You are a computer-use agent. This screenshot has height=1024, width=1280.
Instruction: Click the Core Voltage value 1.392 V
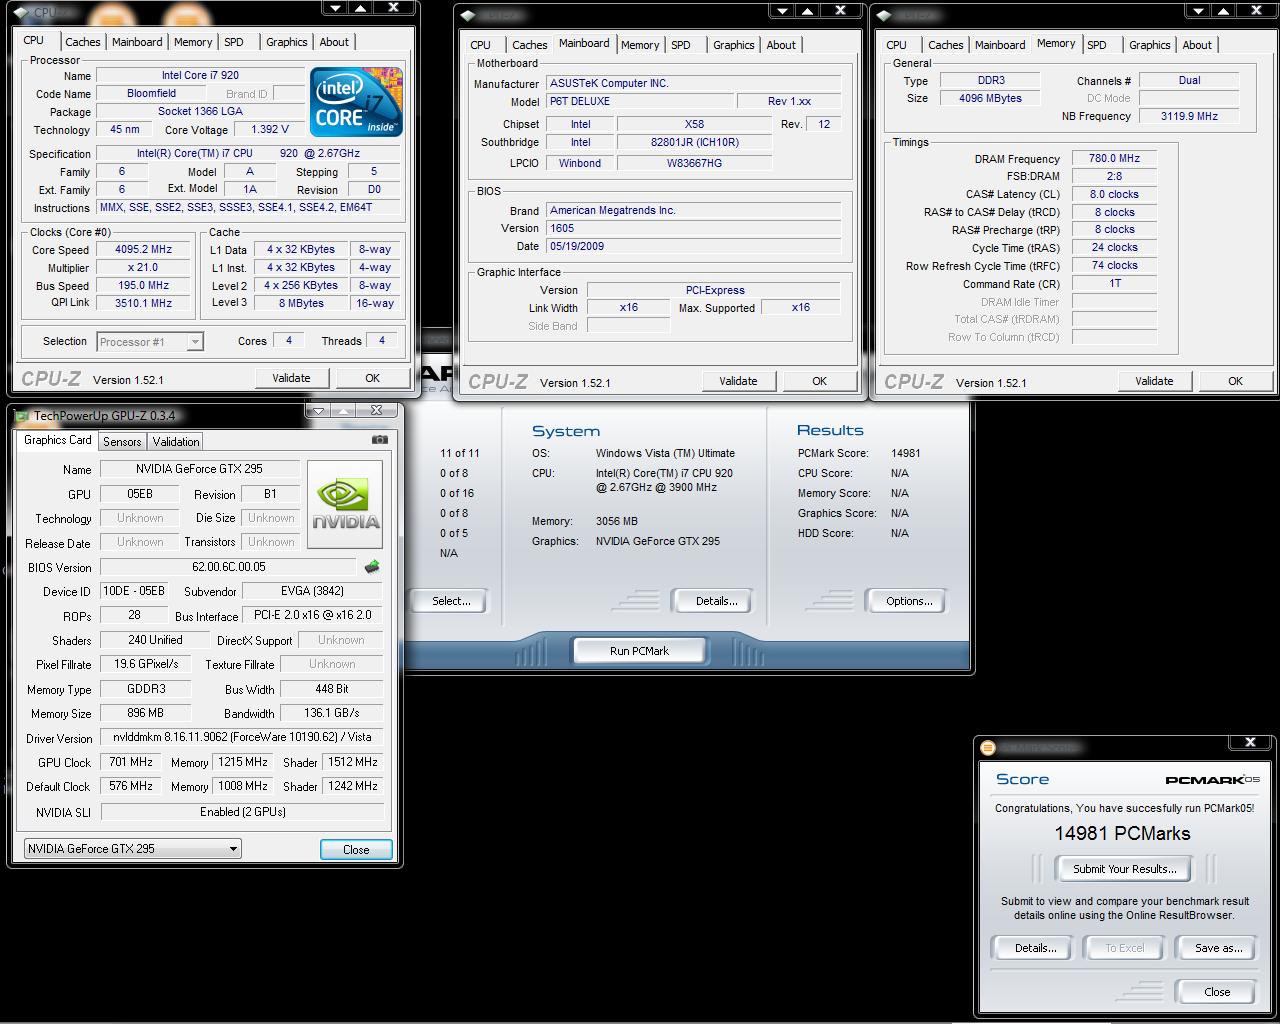(x=270, y=130)
